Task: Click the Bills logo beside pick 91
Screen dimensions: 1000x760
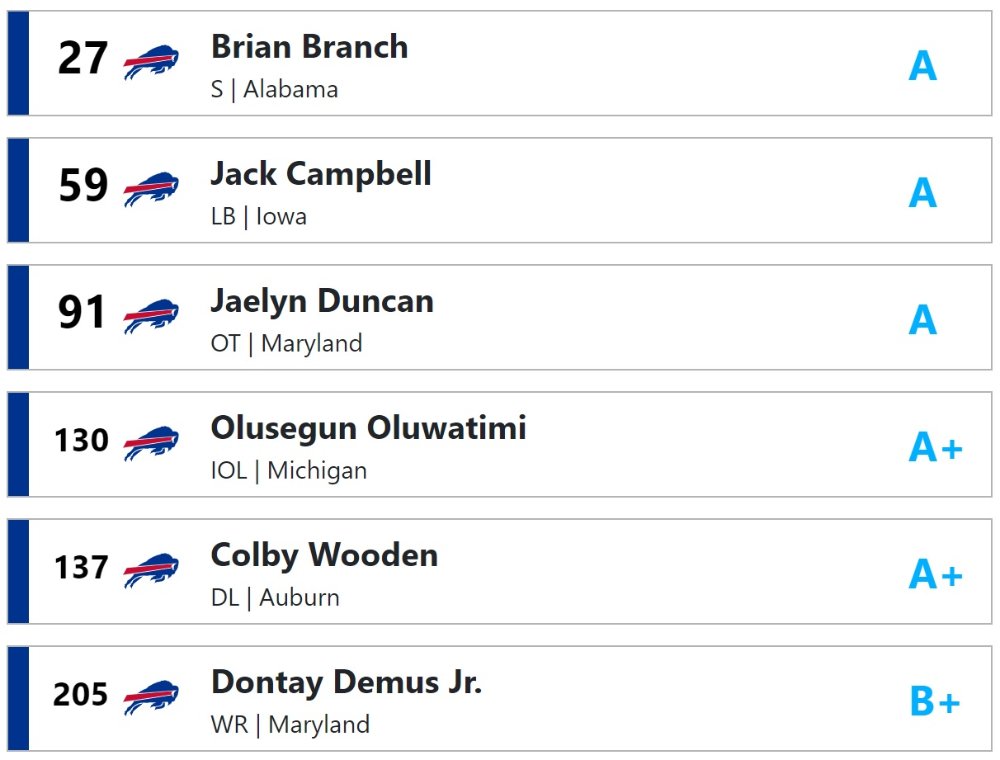Action: 151,315
